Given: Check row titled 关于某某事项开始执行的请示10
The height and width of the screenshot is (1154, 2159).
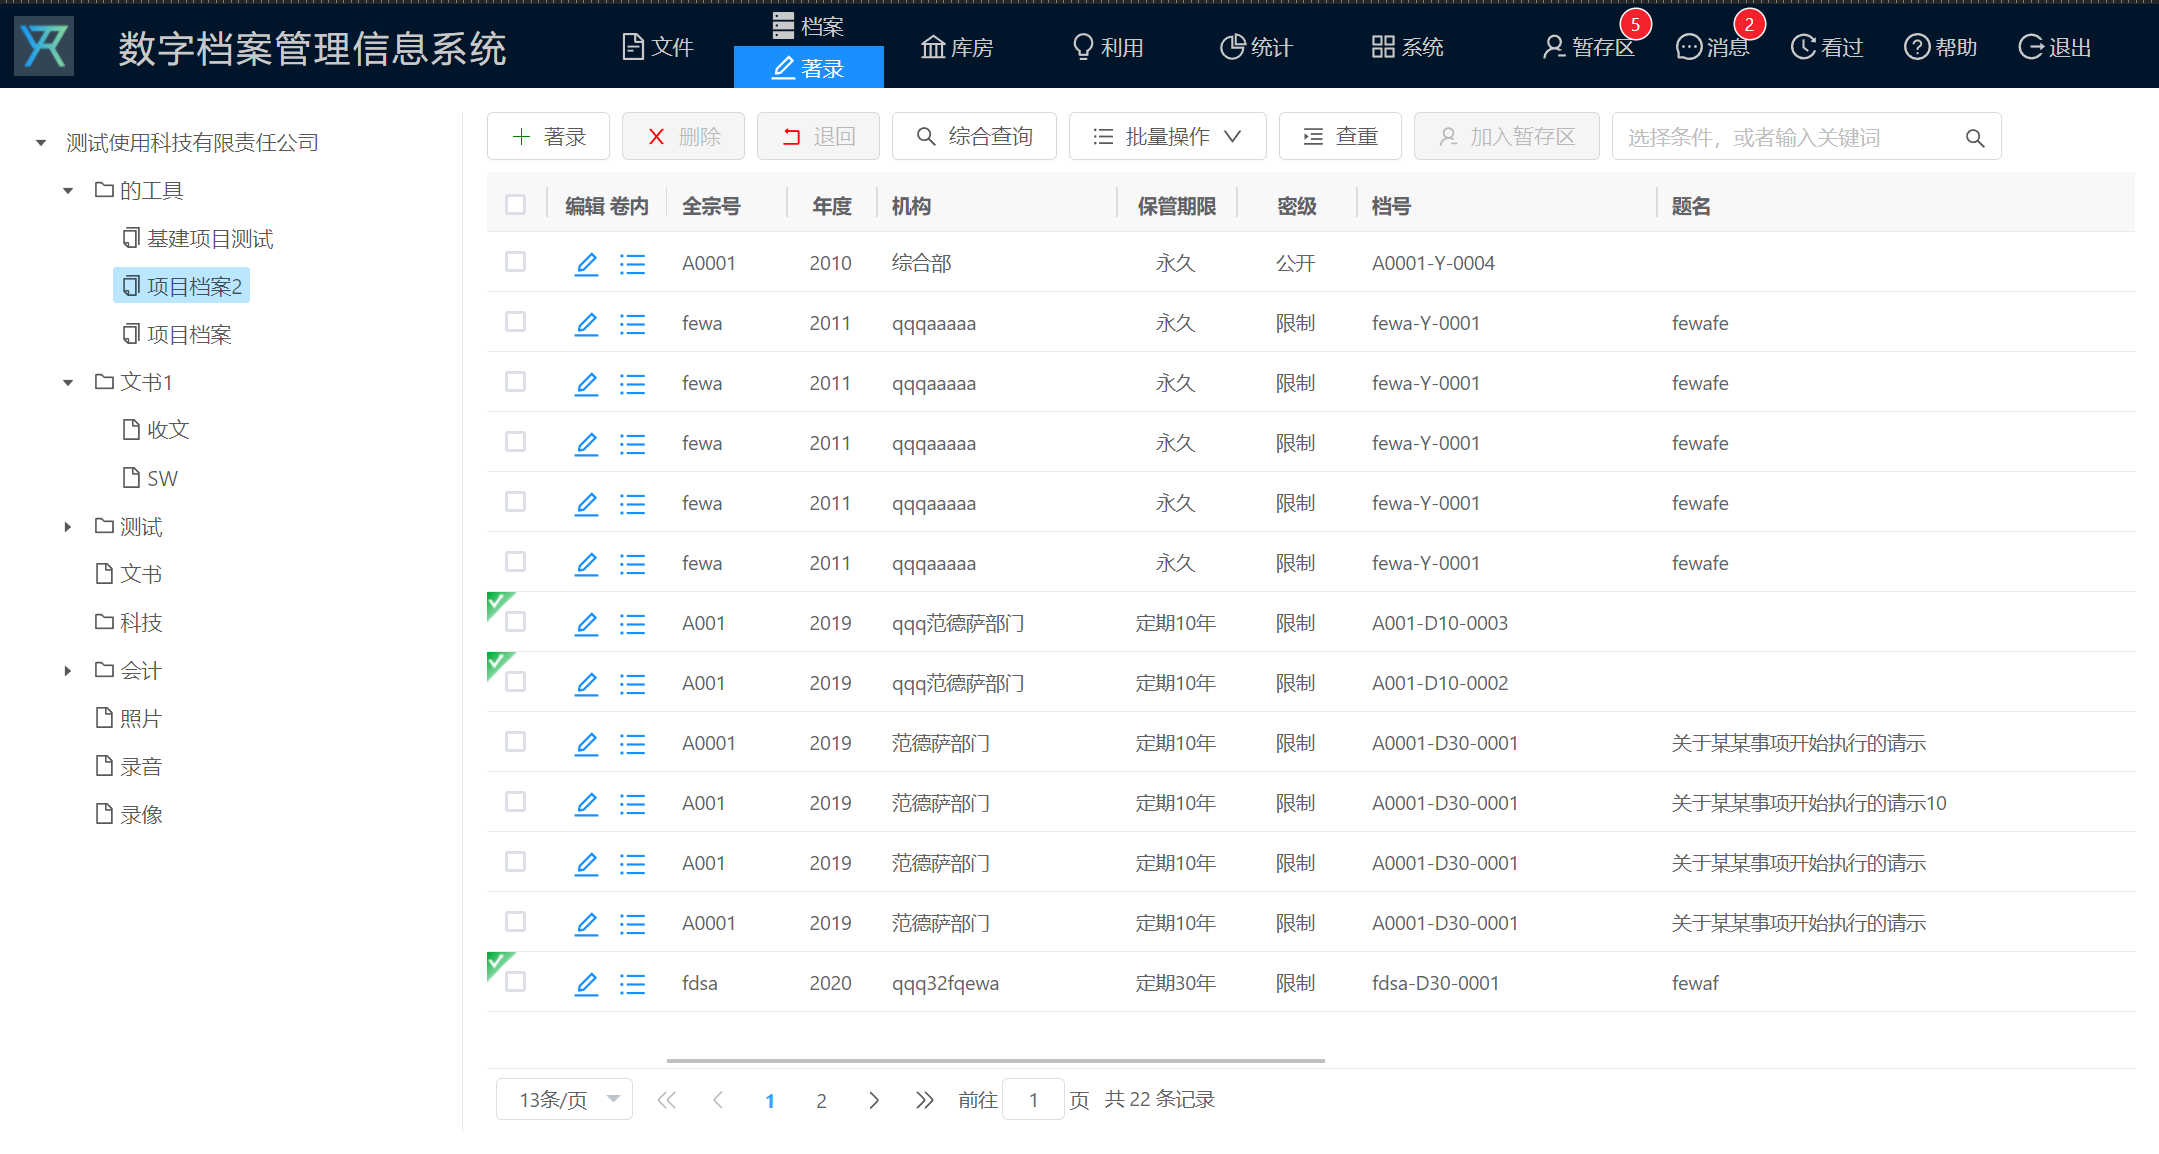Looking at the screenshot, I should (x=515, y=802).
